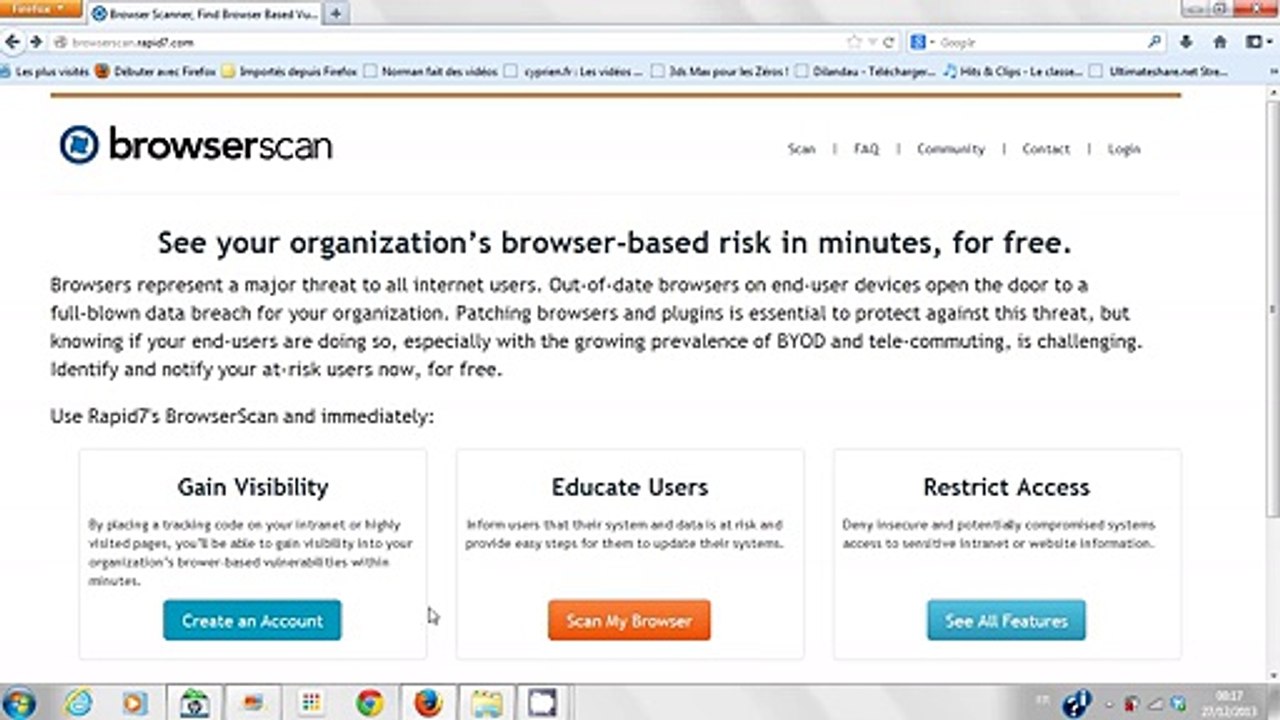This screenshot has height=720, width=1280.
Task: Open the Windows Start menu
Action: pyautogui.click(x=19, y=703)
